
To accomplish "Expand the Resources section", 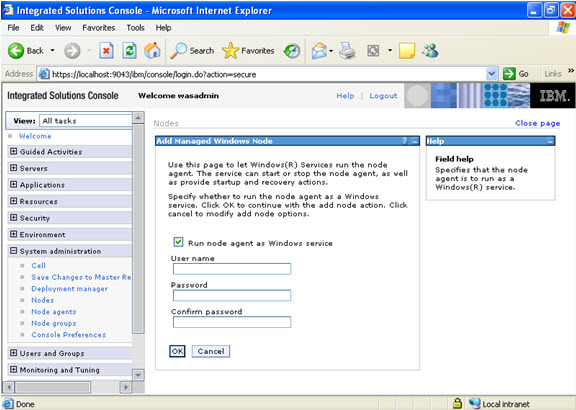I will [13, 201].
